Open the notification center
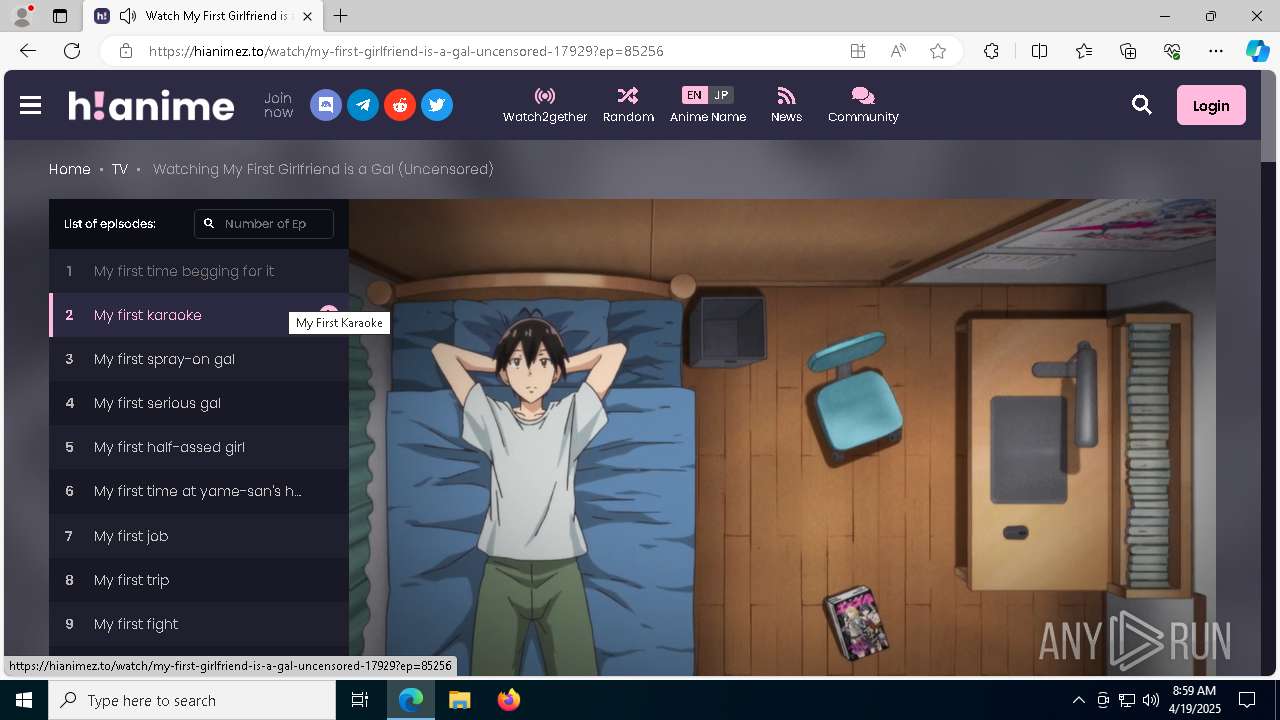The width and height of the screenshot is (1280, 720). pos(1247,700)
